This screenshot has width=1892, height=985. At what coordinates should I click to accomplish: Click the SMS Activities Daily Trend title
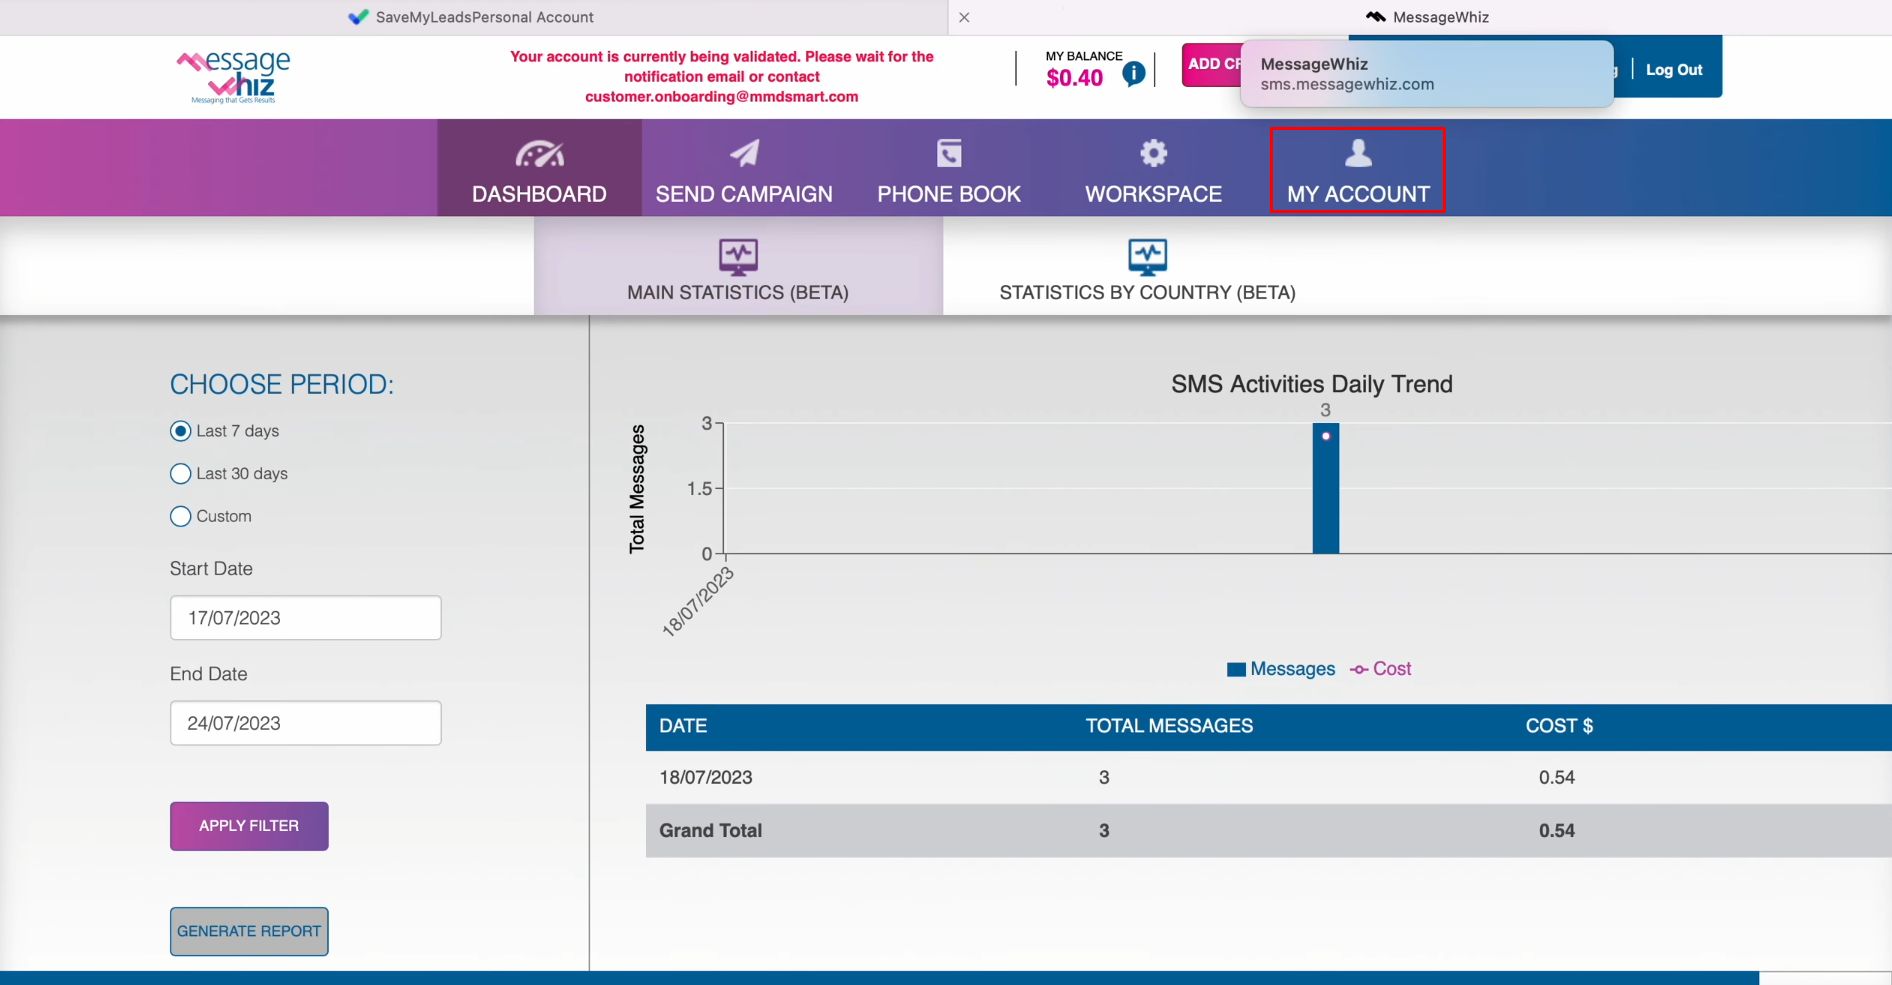click(x=1312, y=384)
